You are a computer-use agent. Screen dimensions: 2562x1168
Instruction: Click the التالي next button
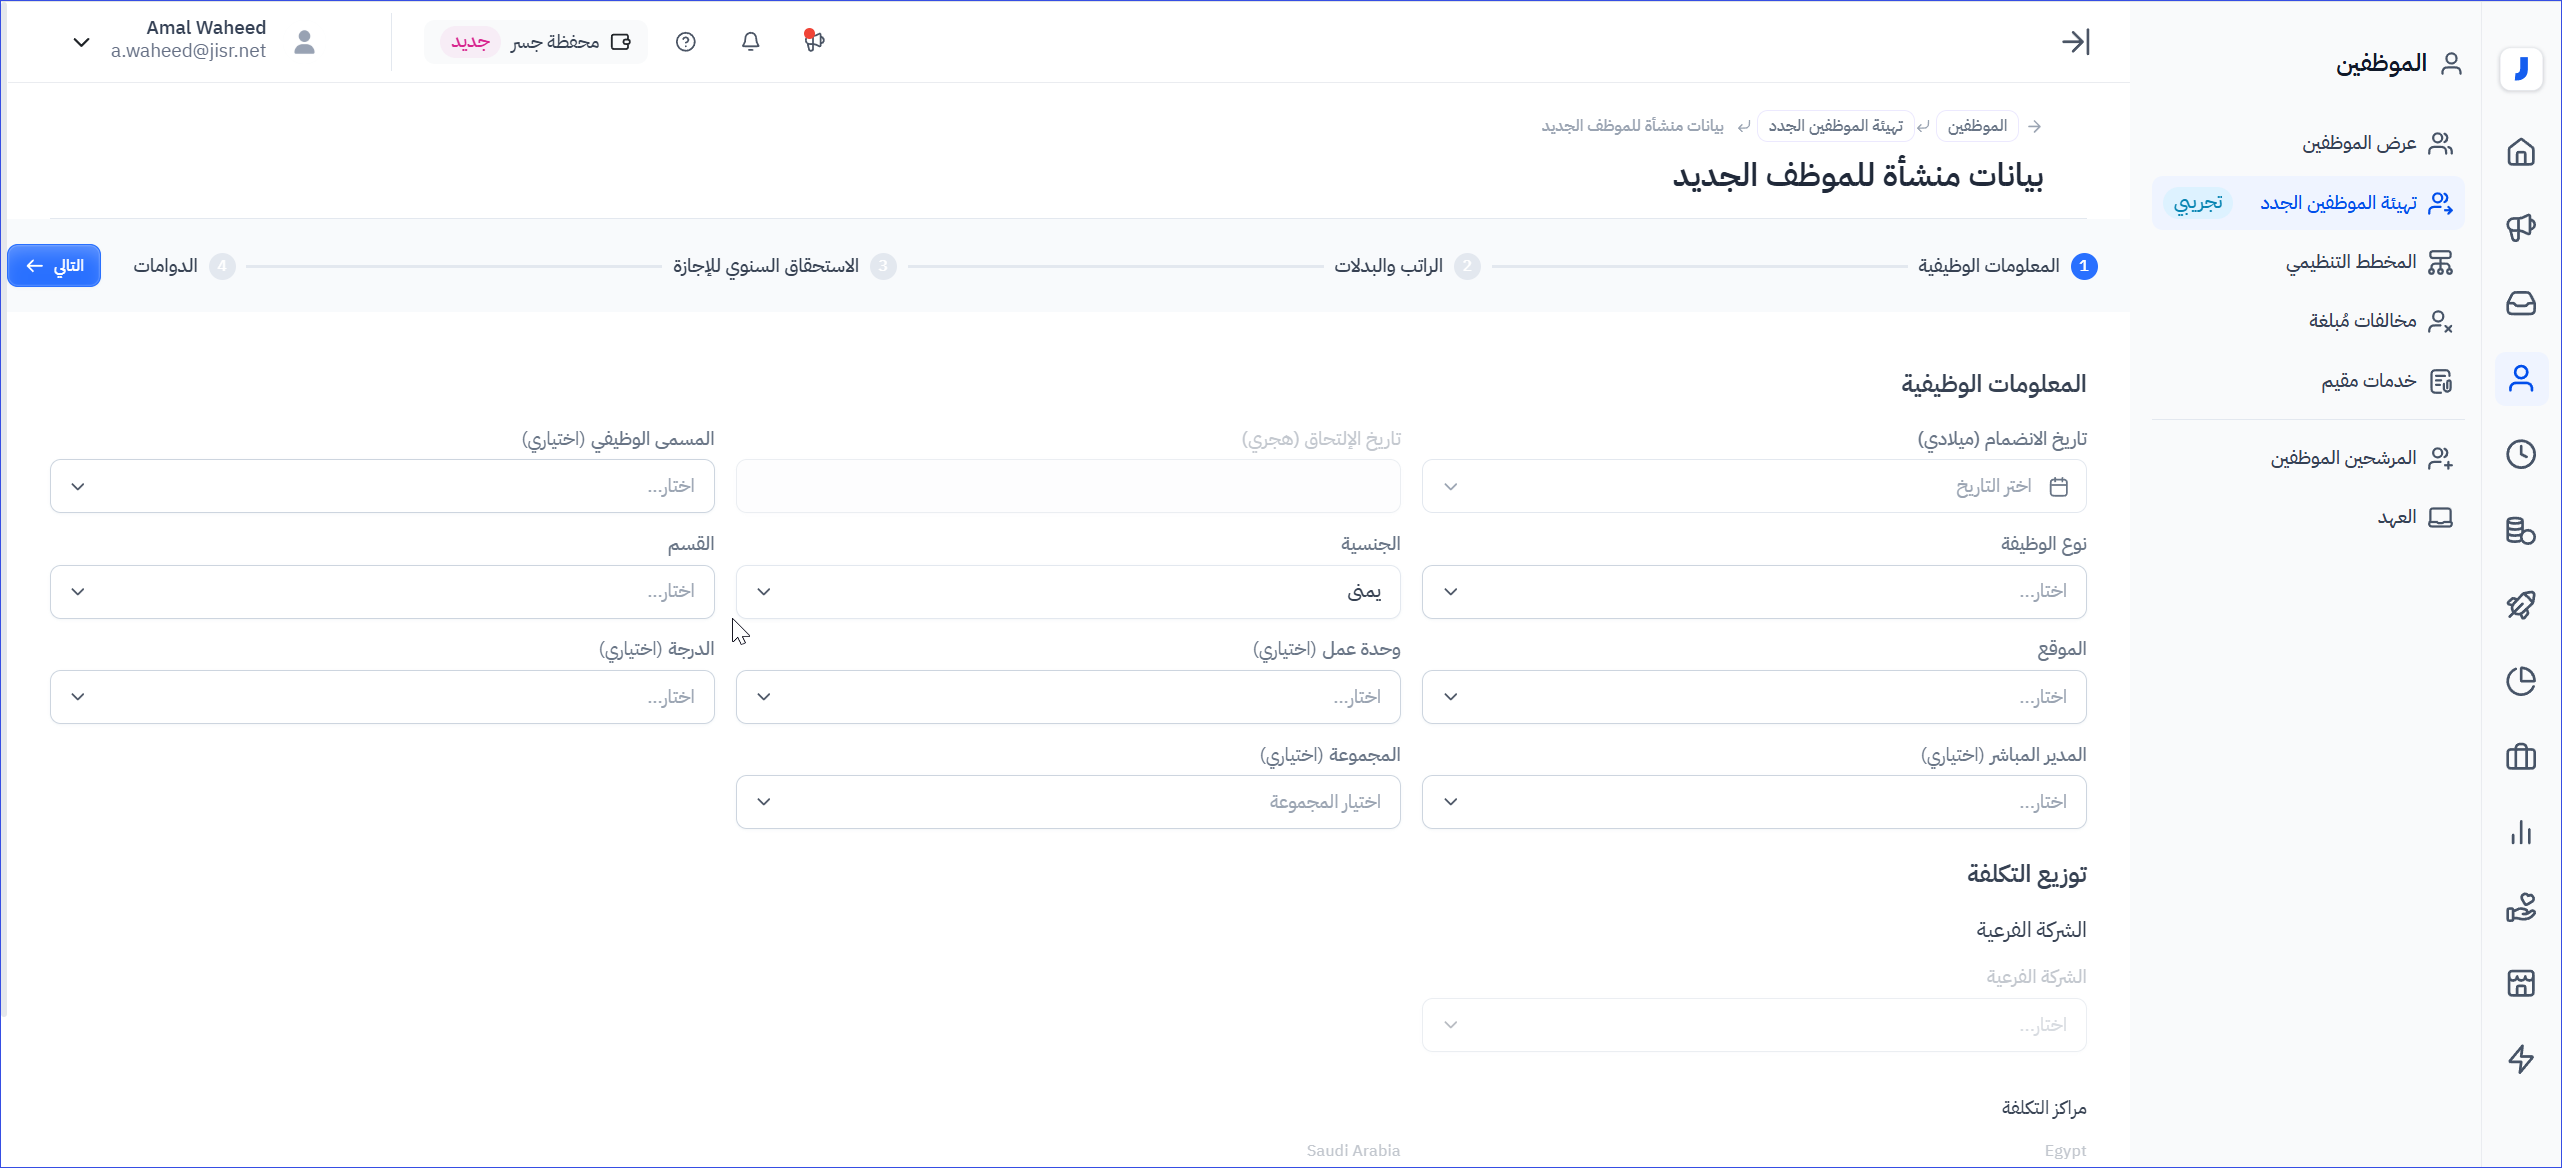pos(54,266)
